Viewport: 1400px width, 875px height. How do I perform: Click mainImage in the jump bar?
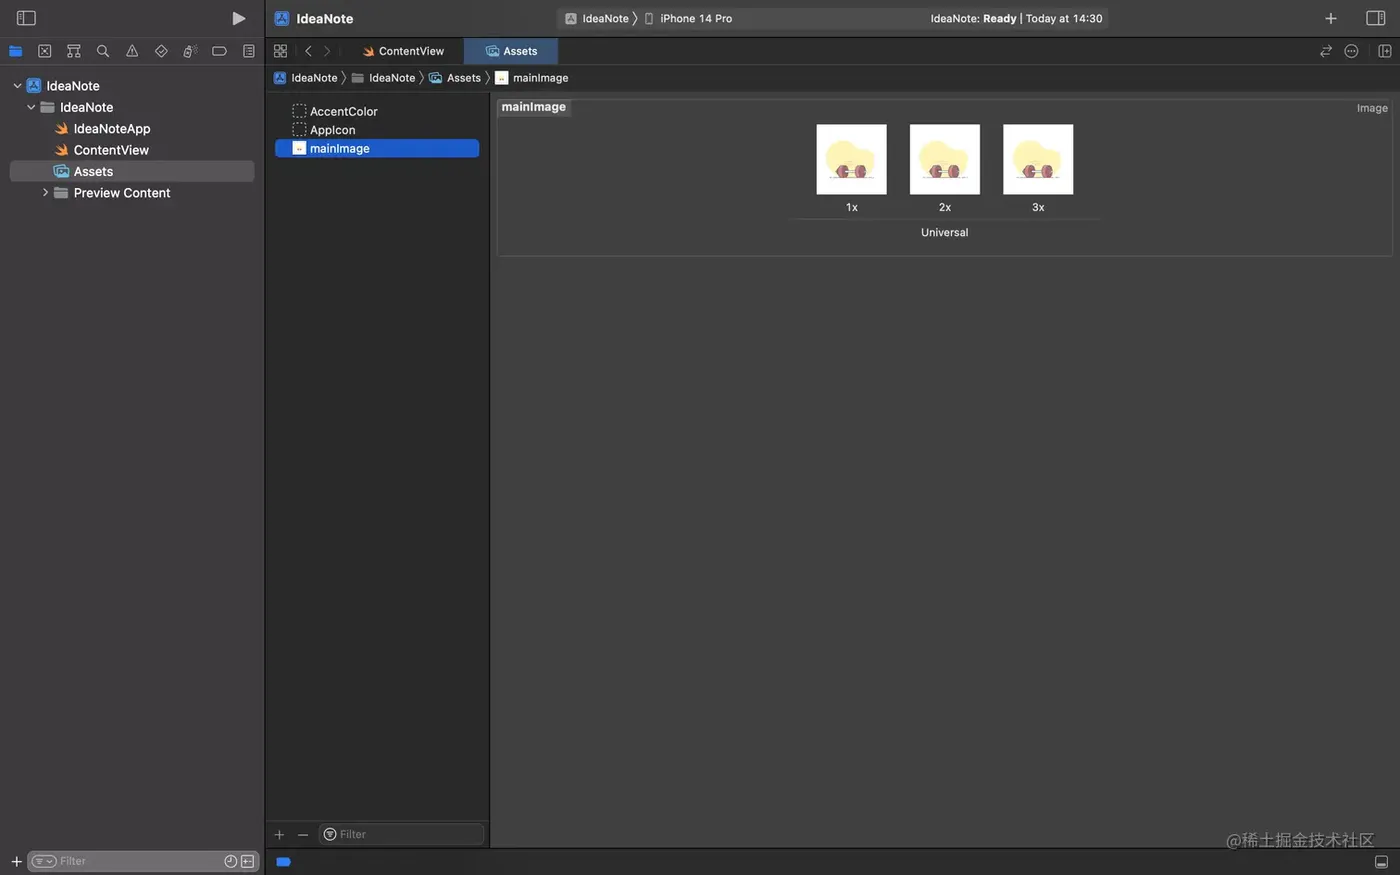[532, 78]
